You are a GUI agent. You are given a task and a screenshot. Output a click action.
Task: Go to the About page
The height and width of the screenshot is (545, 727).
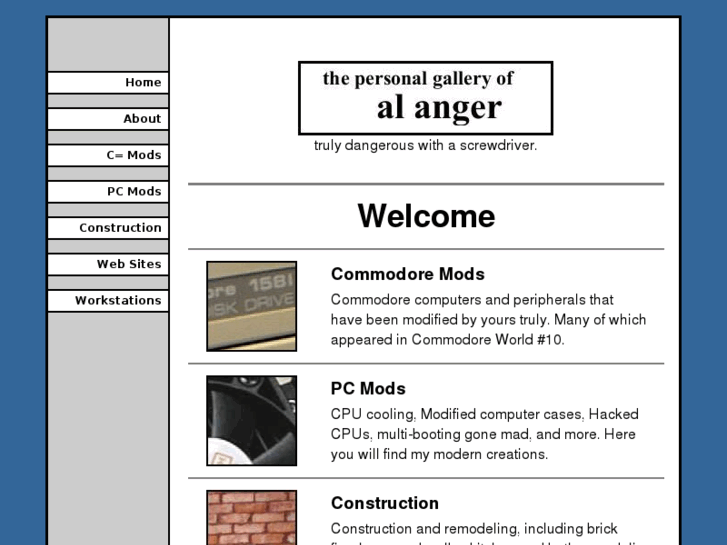(x=108, y=119)
